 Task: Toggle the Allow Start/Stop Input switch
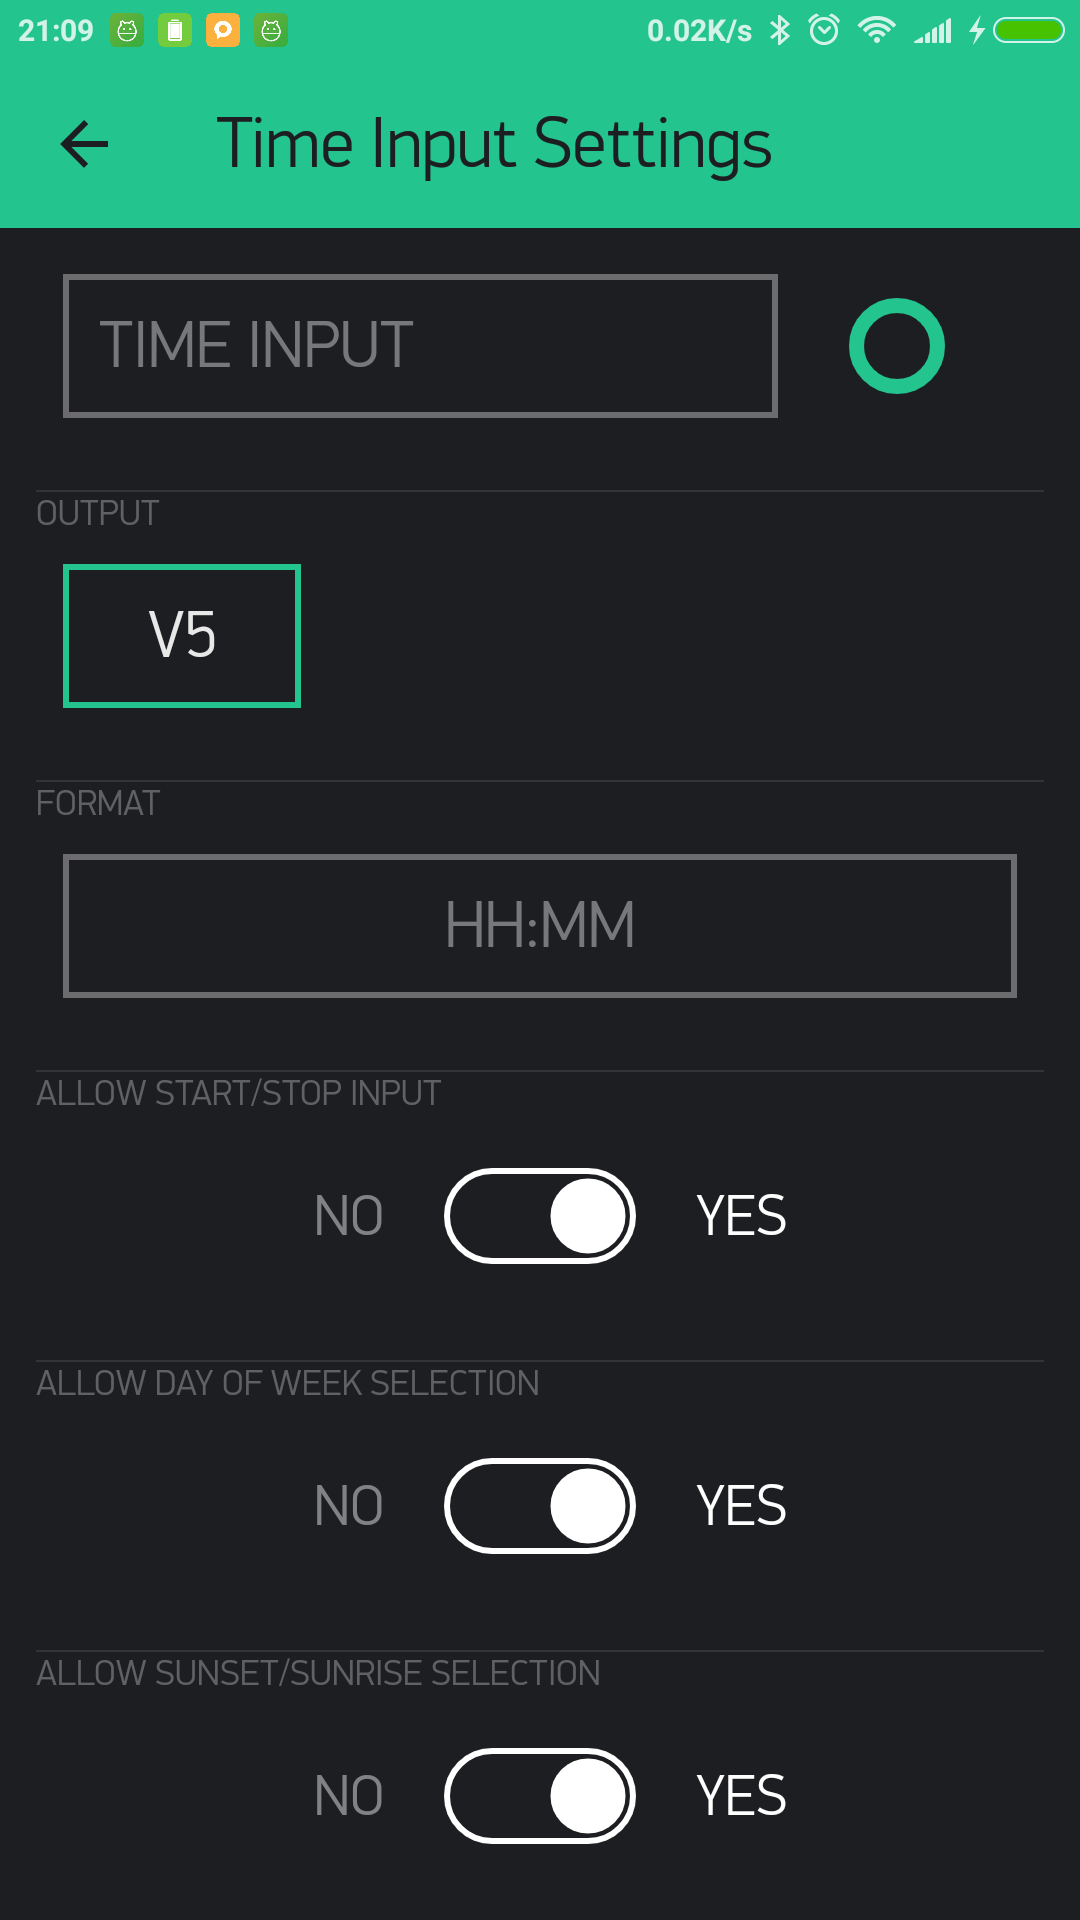(540, 1216)
